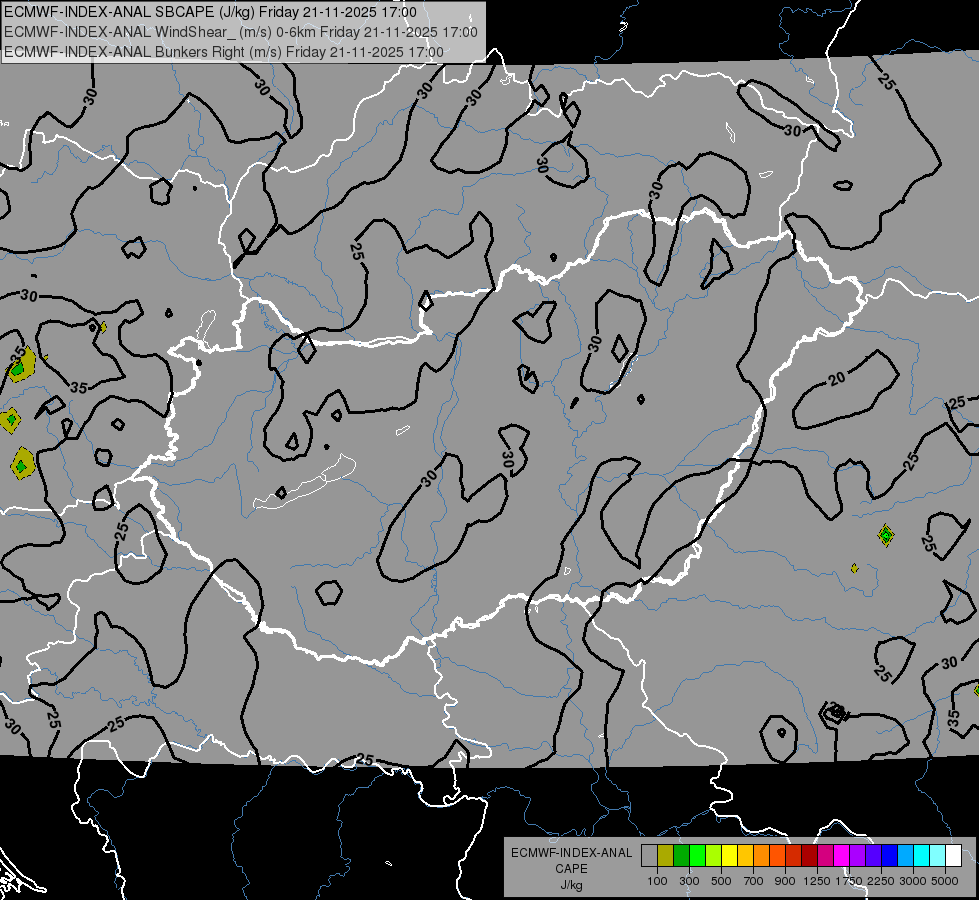Viewport: 979px width, 900px height.
Task: Select the dark green legend swatch
Action: pyautogui.click(x=681, y=856)
